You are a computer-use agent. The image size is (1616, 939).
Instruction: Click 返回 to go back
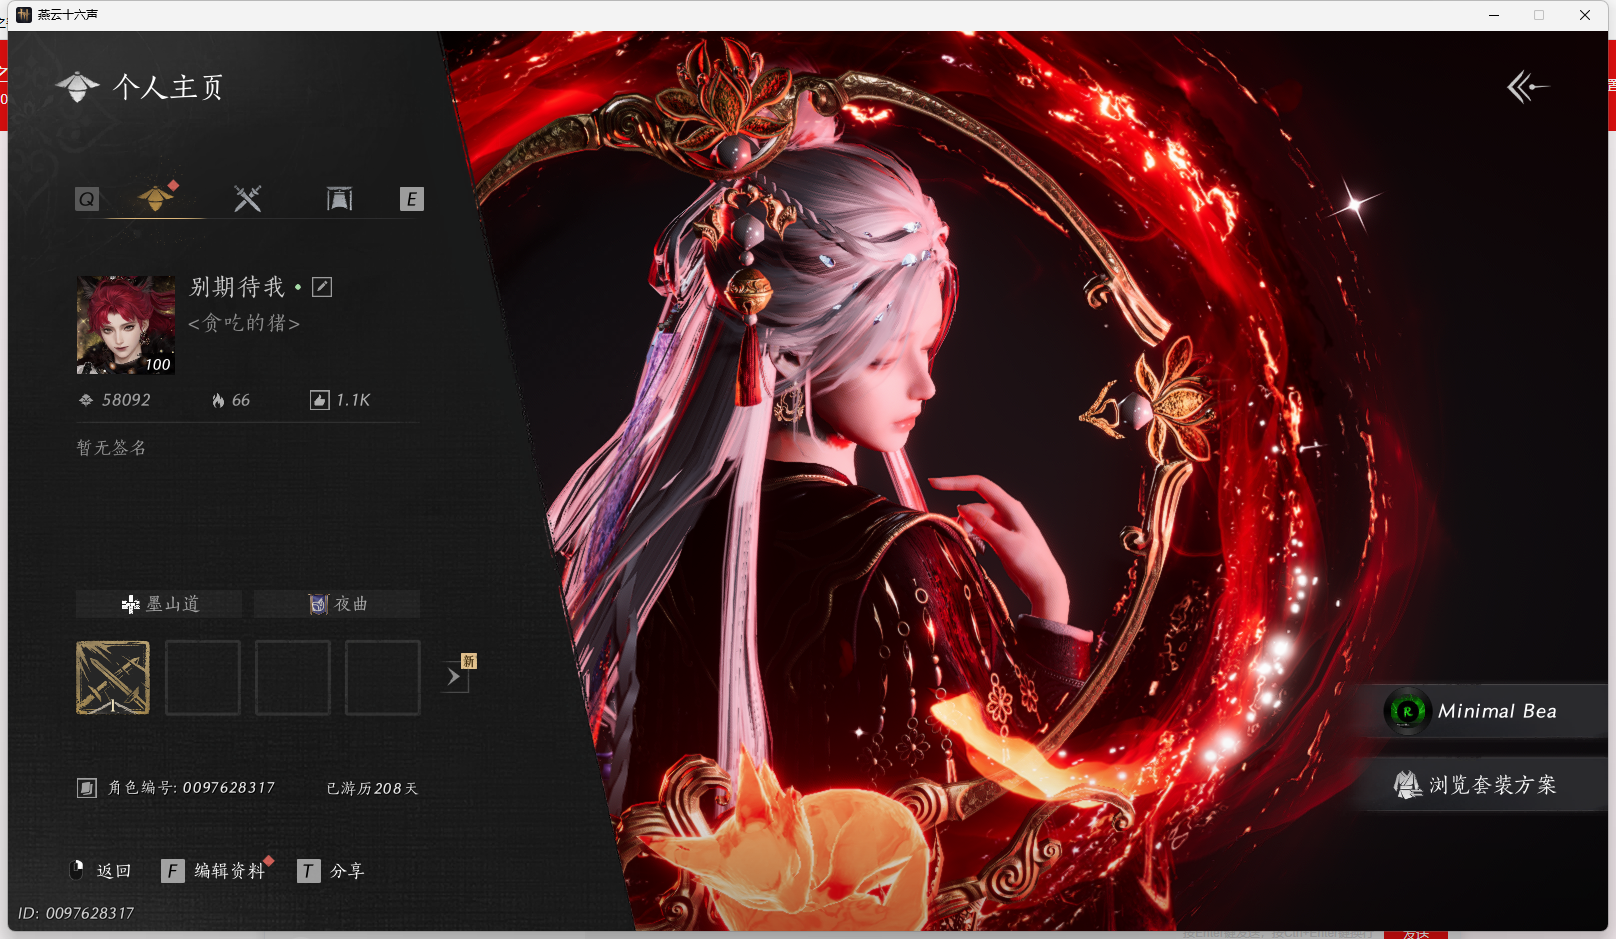pos(112,871)
